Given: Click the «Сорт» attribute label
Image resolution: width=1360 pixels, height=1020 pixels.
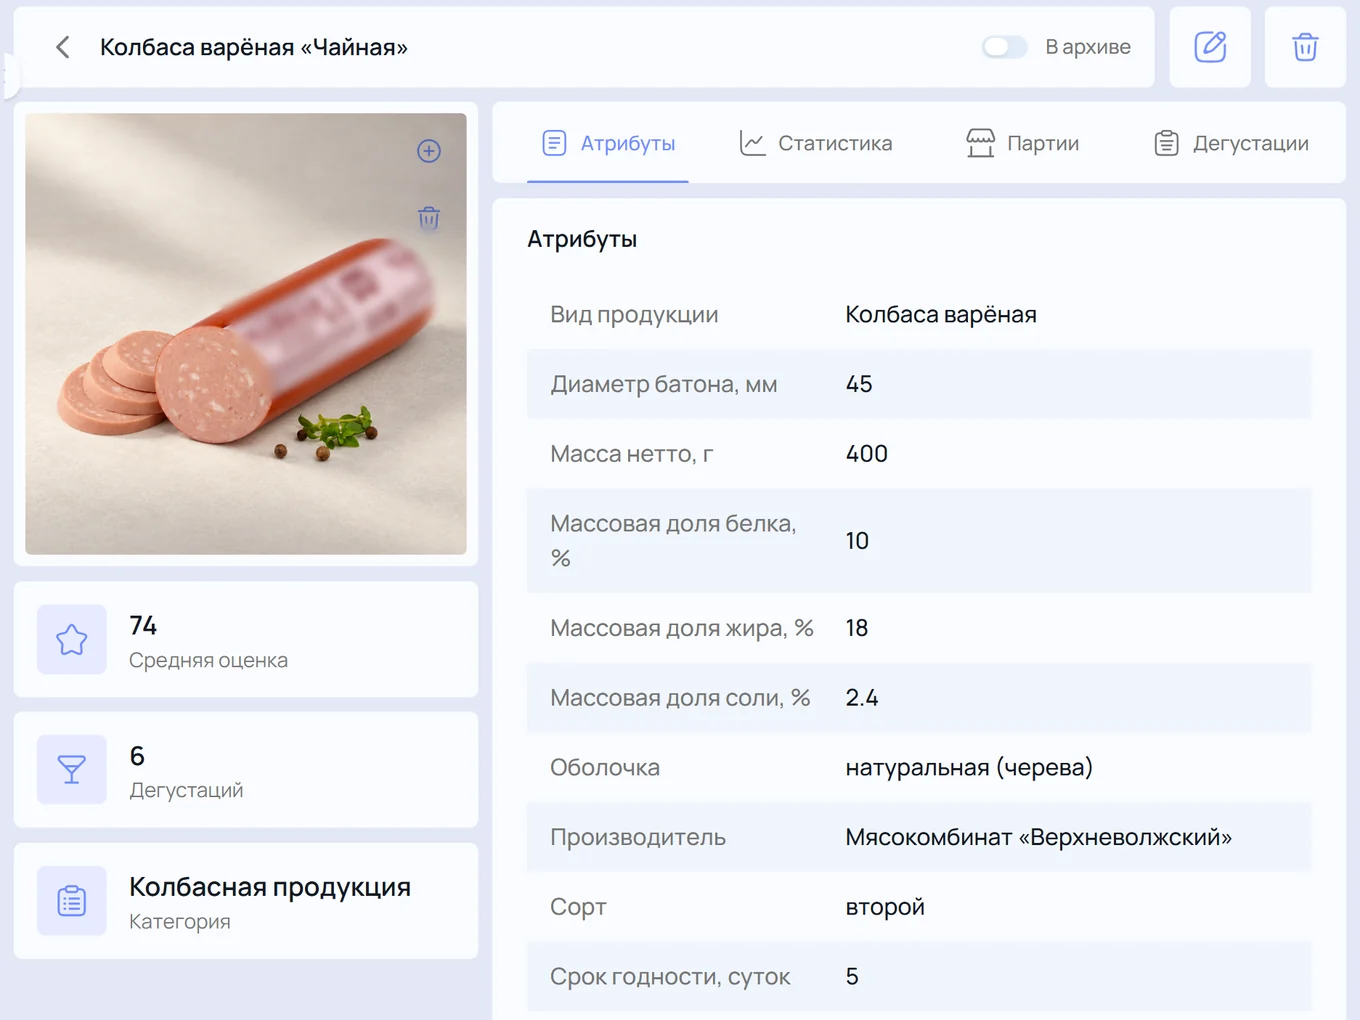Looking at the screenshot, I should click(578, 907).
